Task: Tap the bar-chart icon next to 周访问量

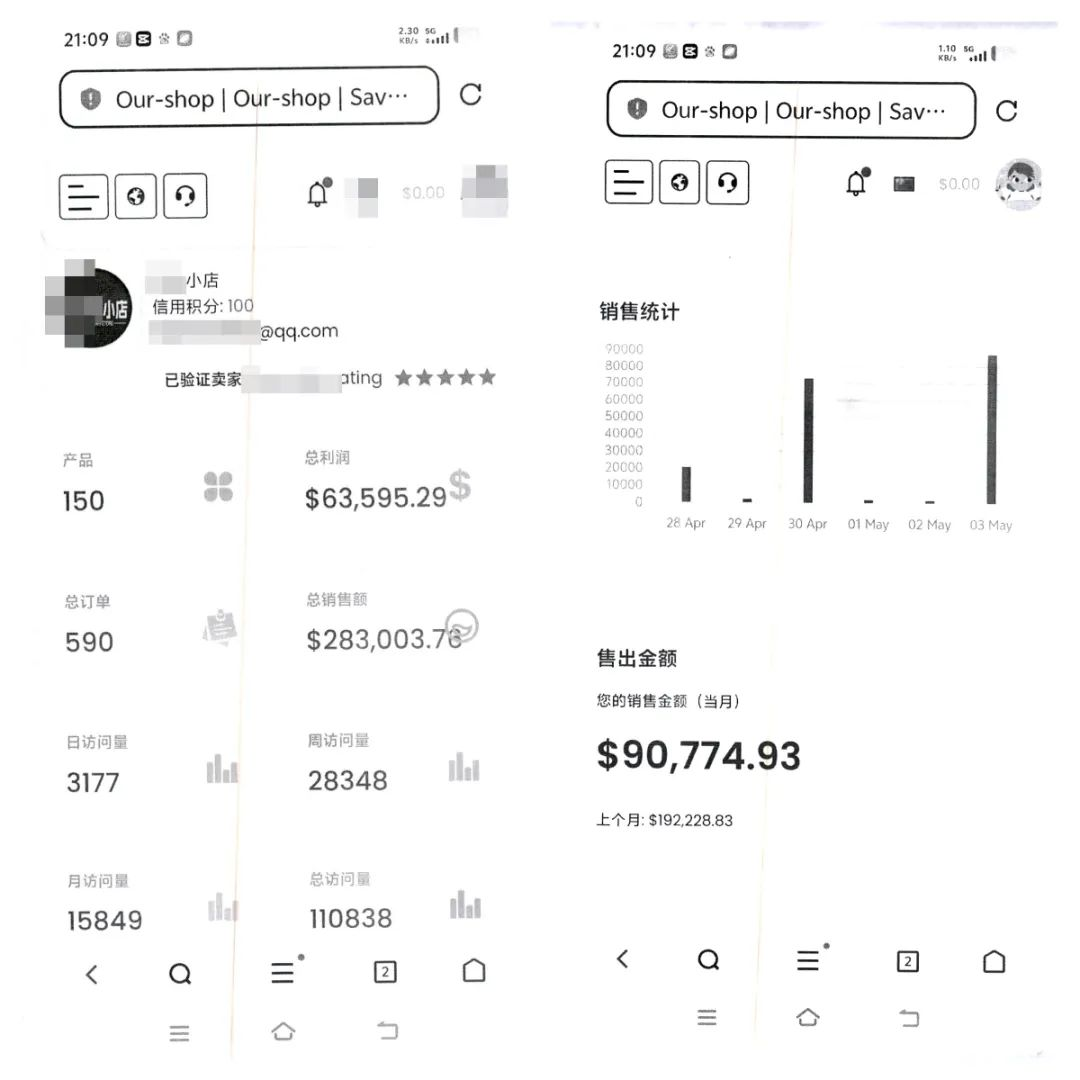Action: [464, 767]
